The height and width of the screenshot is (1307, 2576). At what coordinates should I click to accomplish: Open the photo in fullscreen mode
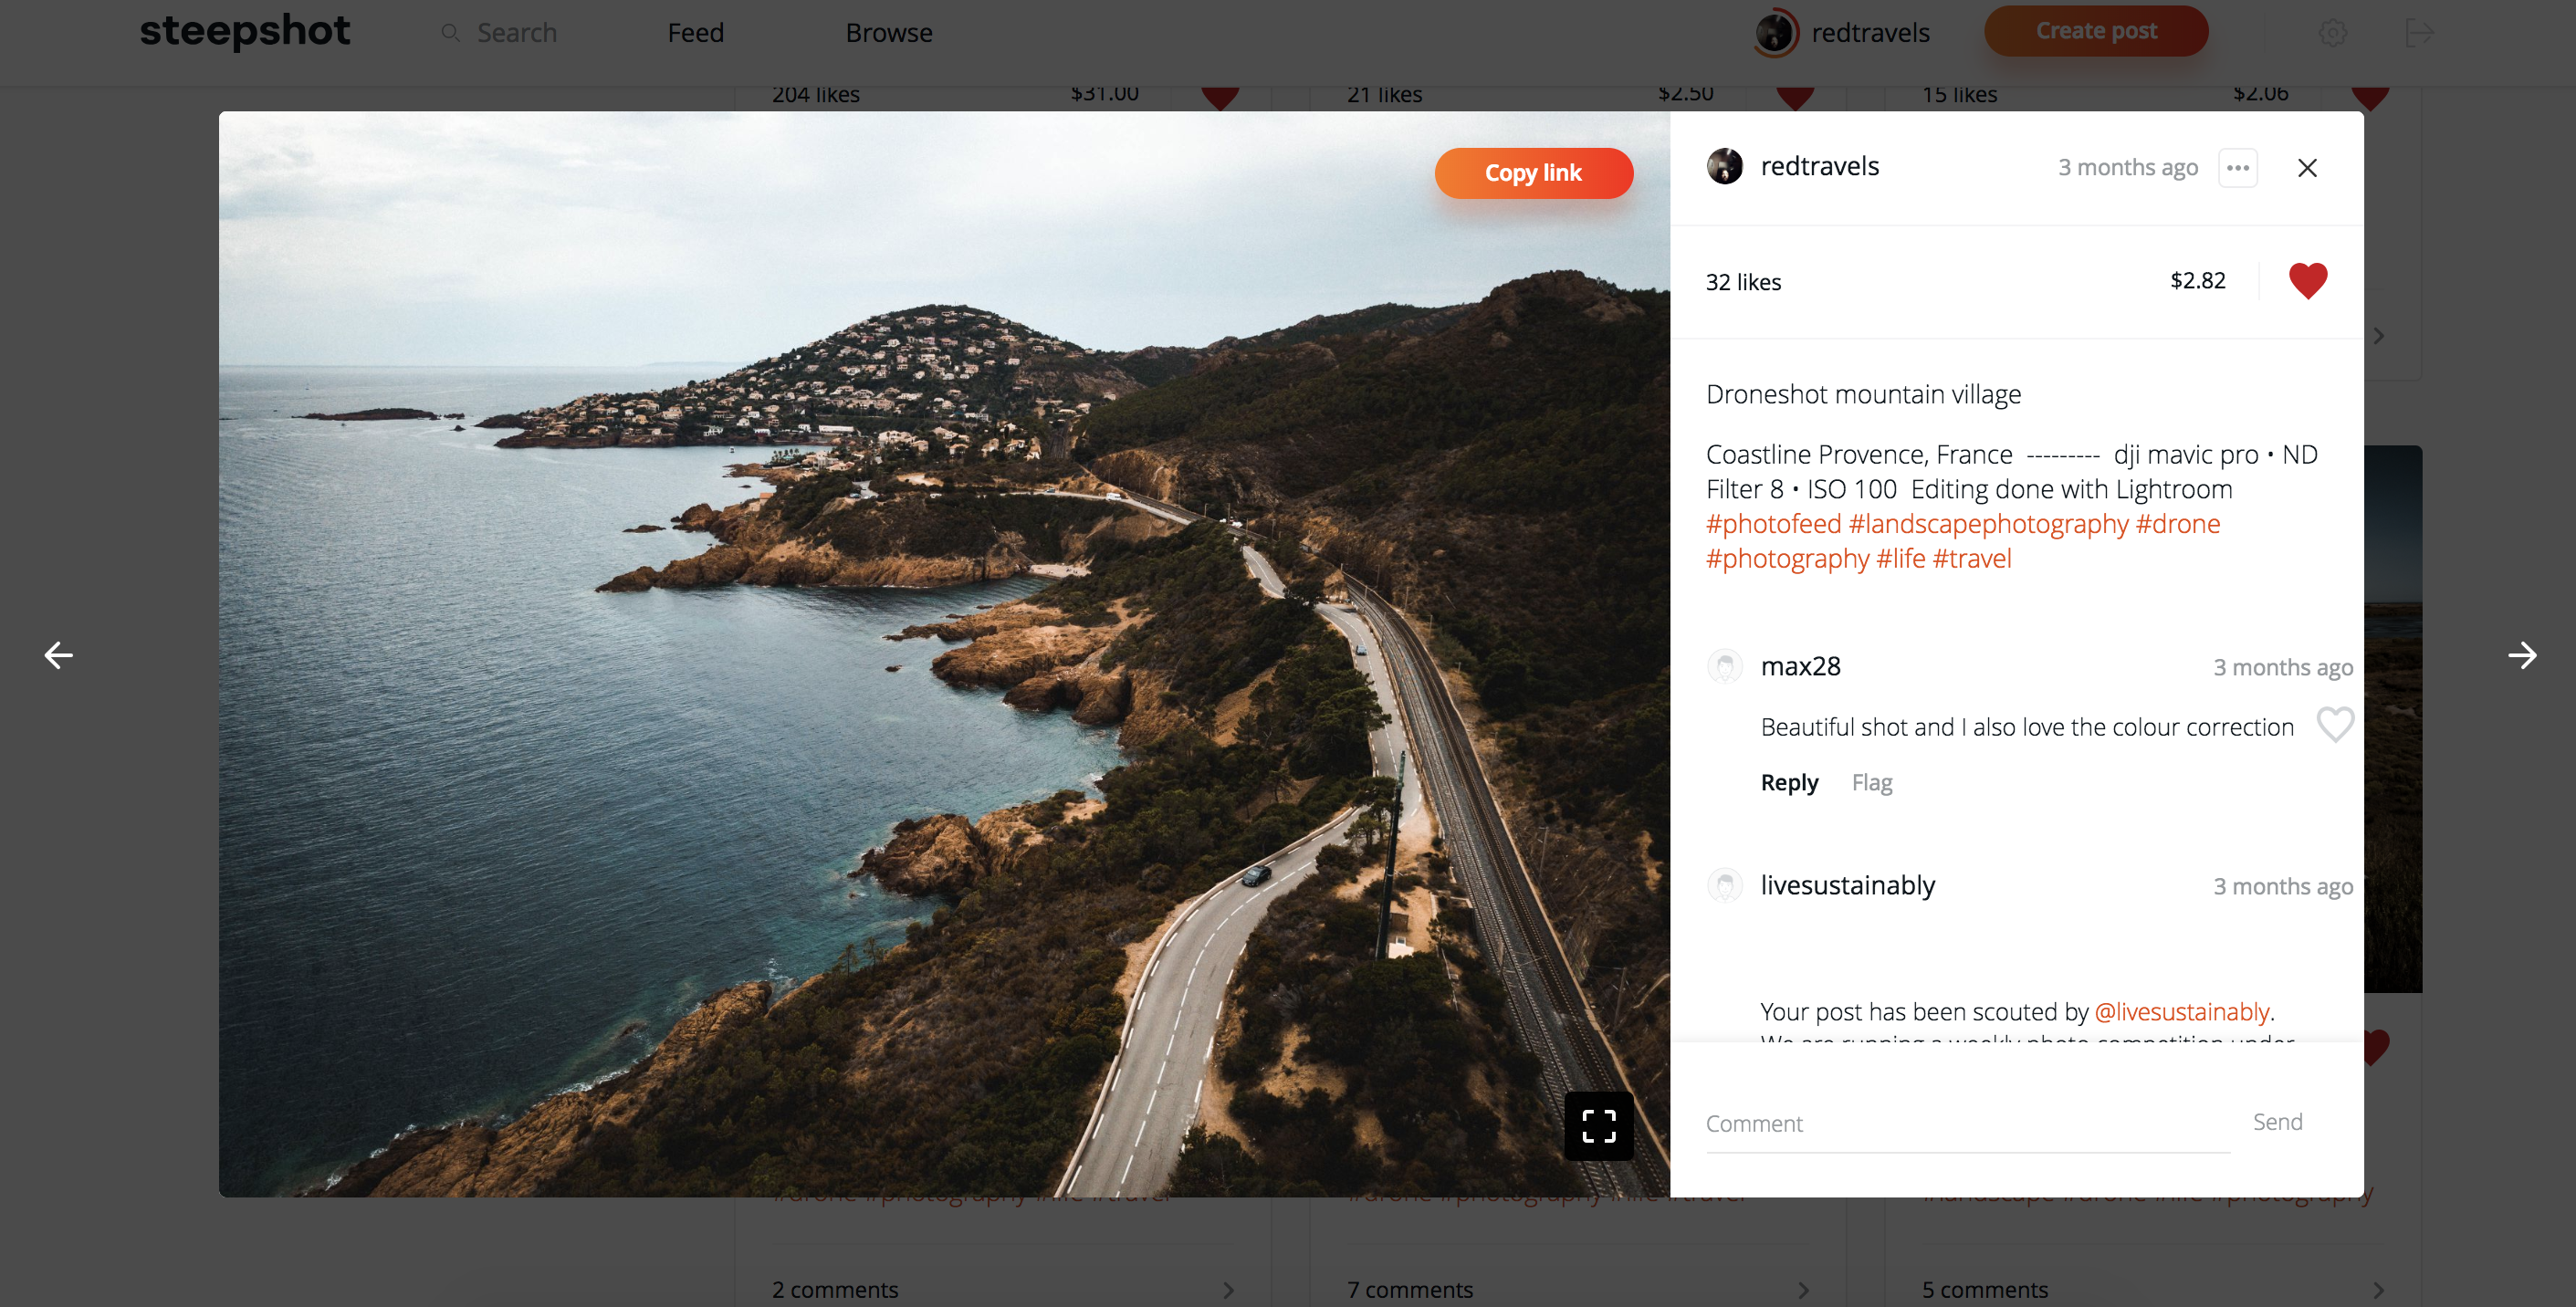1599,1126
